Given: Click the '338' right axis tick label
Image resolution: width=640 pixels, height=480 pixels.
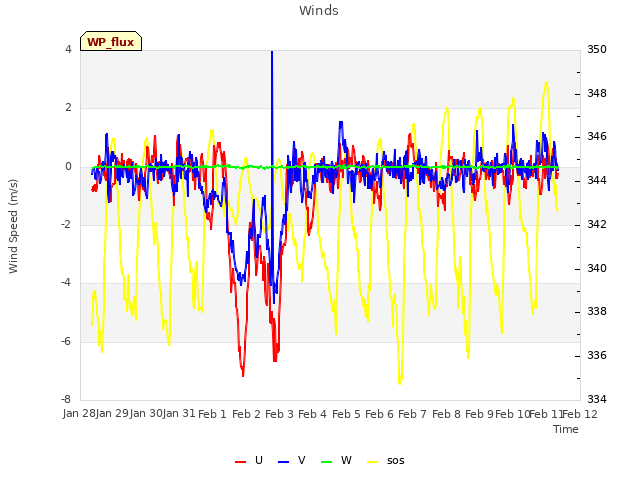Looking at the screenshot, I should pos(597,312).
